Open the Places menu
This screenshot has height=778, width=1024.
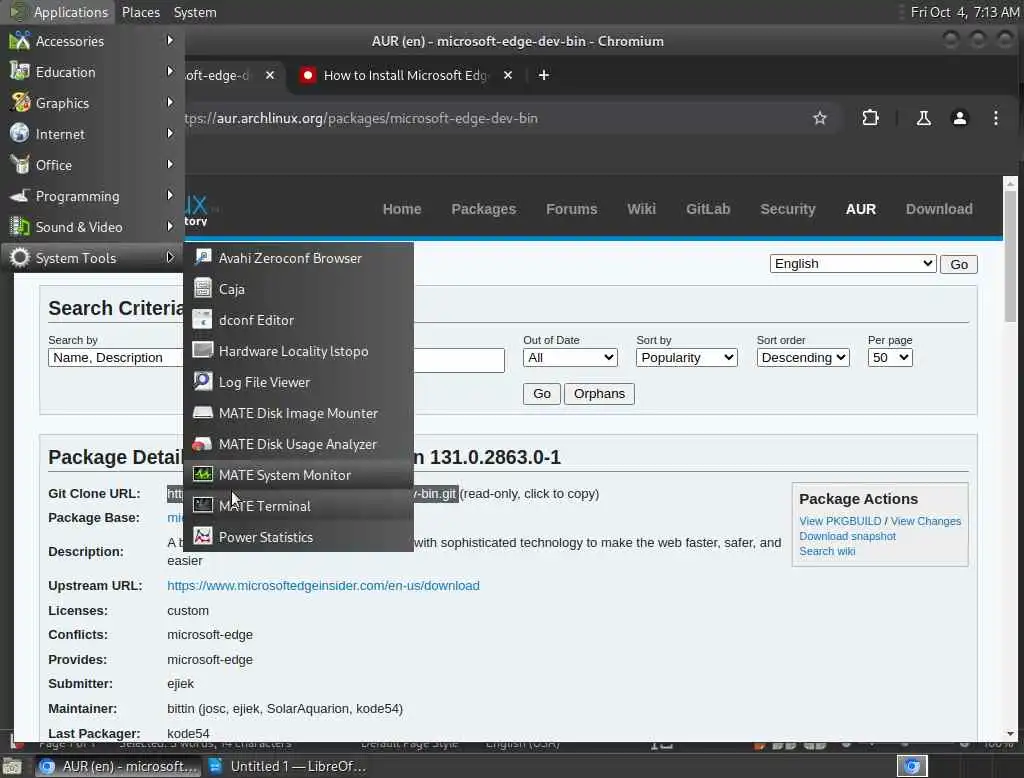141,12
